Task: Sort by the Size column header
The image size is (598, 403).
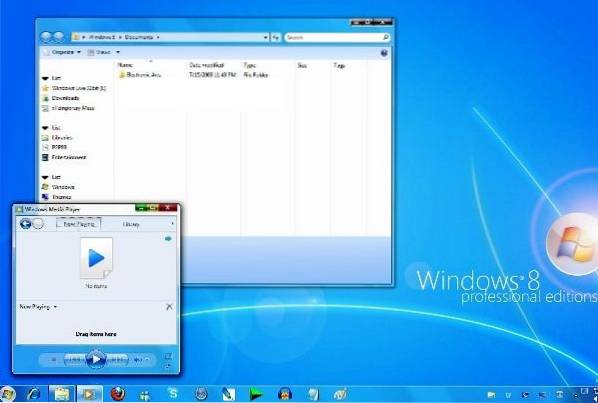Action: point(302,66)
